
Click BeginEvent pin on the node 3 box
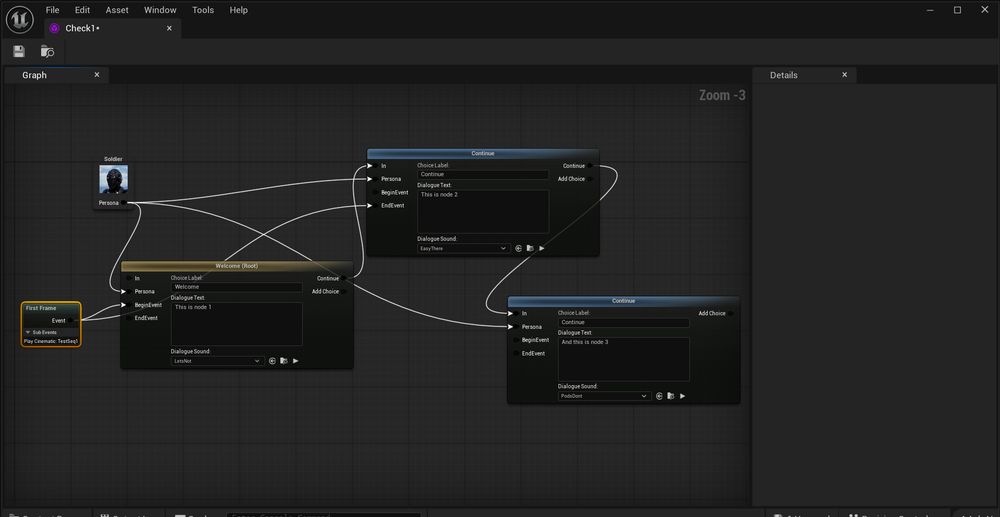(516, 340)
